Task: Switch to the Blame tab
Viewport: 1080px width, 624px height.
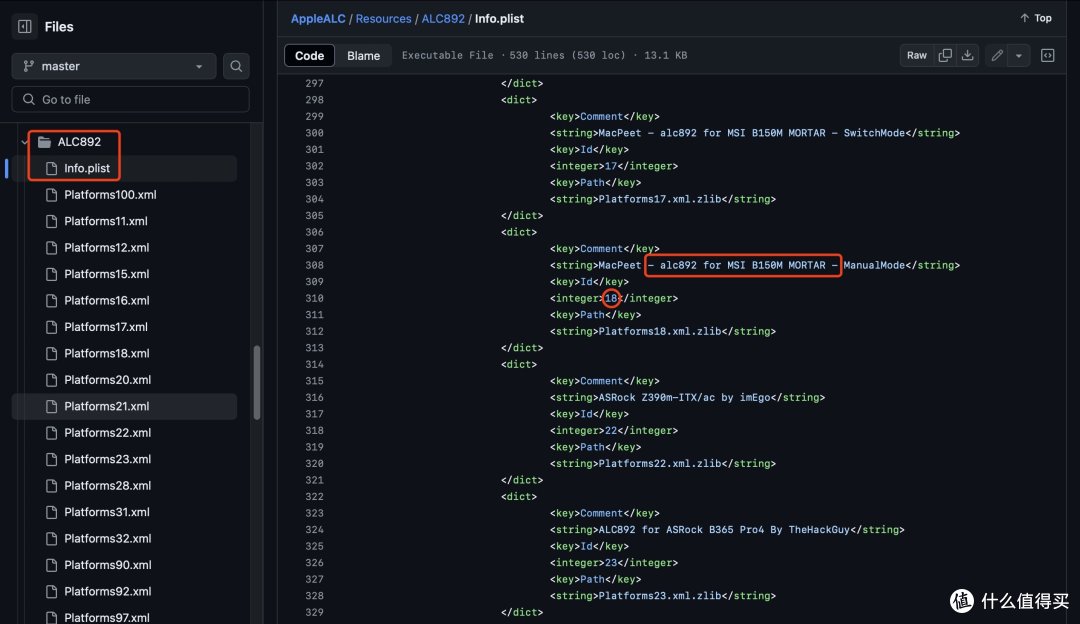Action: (x=363, y=56)
